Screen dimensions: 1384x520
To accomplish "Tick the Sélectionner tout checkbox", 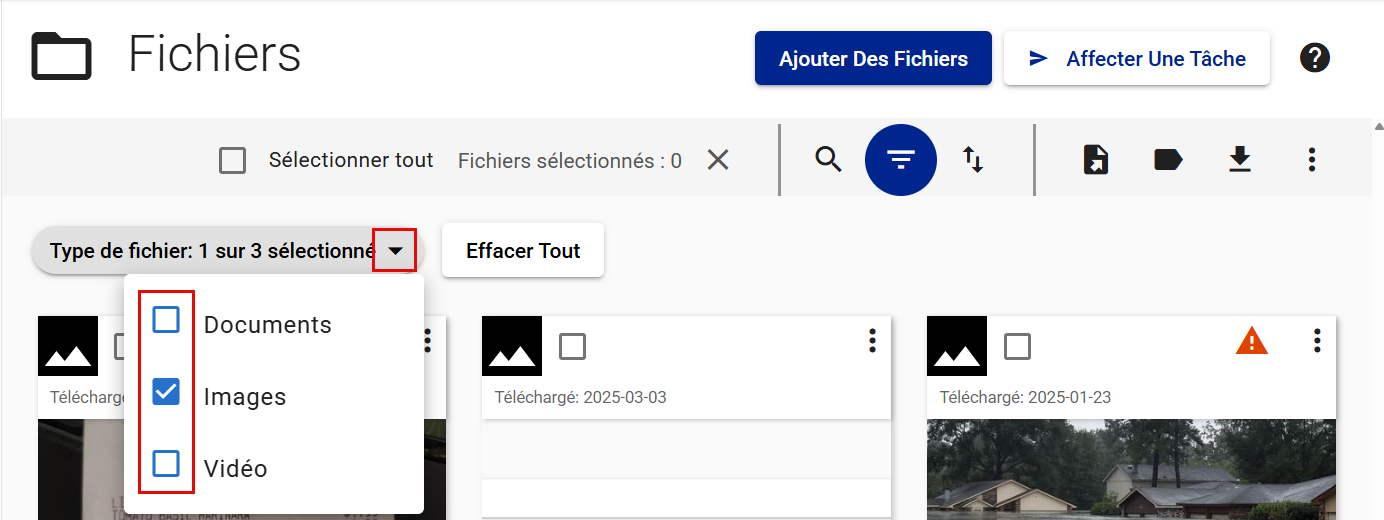I will (x=233, y=160).
